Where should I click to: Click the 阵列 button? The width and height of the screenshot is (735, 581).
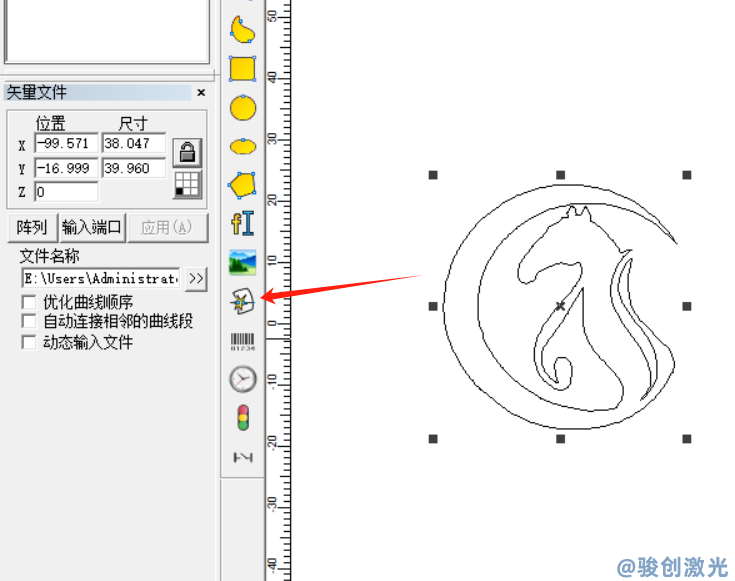pyautogui.click(x=32, y=228)
